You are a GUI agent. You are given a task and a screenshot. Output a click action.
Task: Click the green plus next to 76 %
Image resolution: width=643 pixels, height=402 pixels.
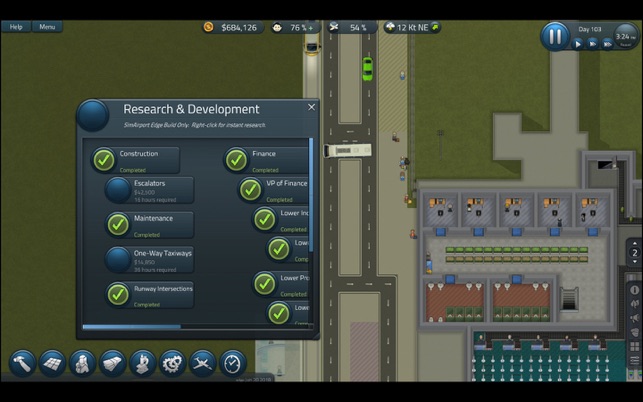(311, 28)
